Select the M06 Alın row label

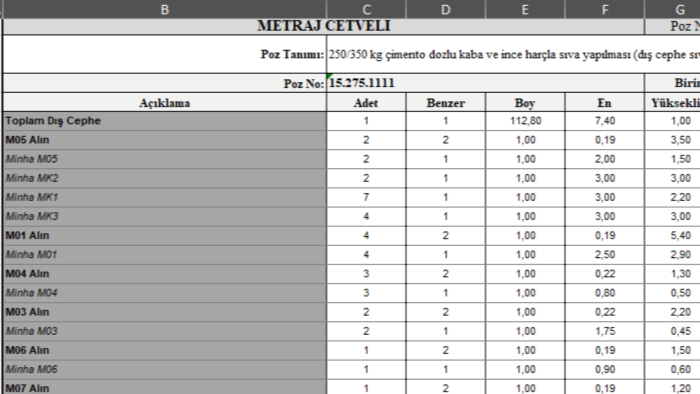click(x=165, y=350)
